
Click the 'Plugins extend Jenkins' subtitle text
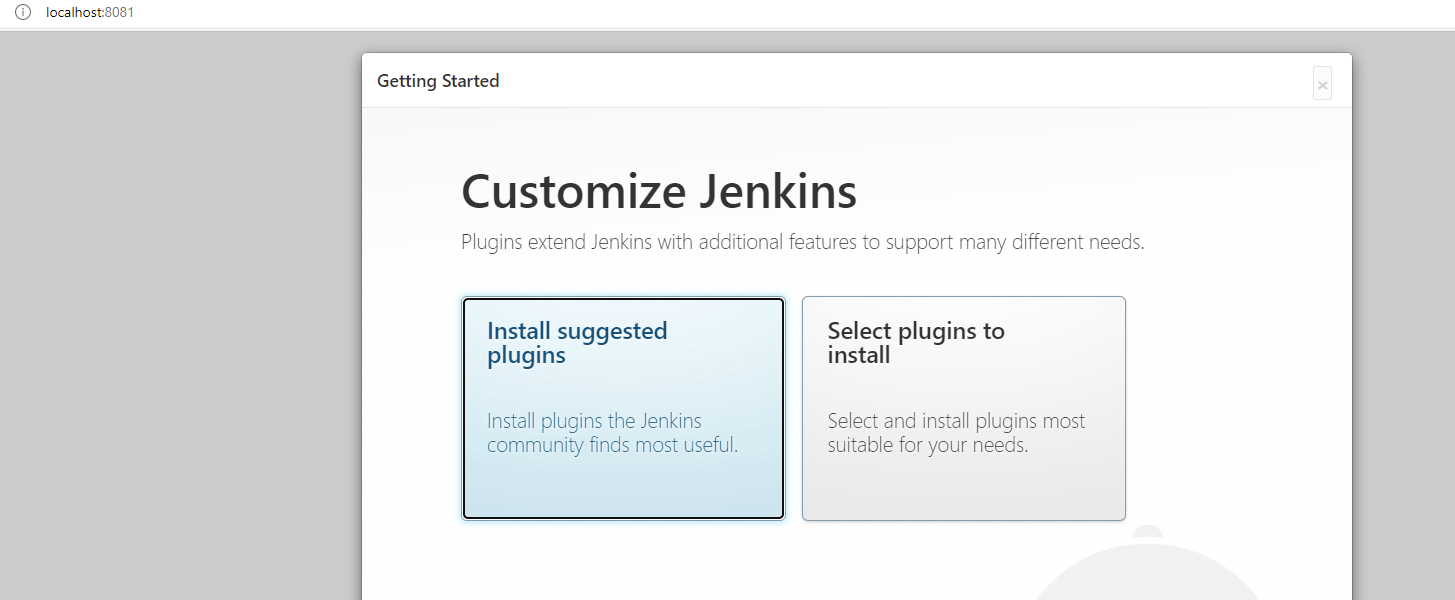tap(803, 242)
